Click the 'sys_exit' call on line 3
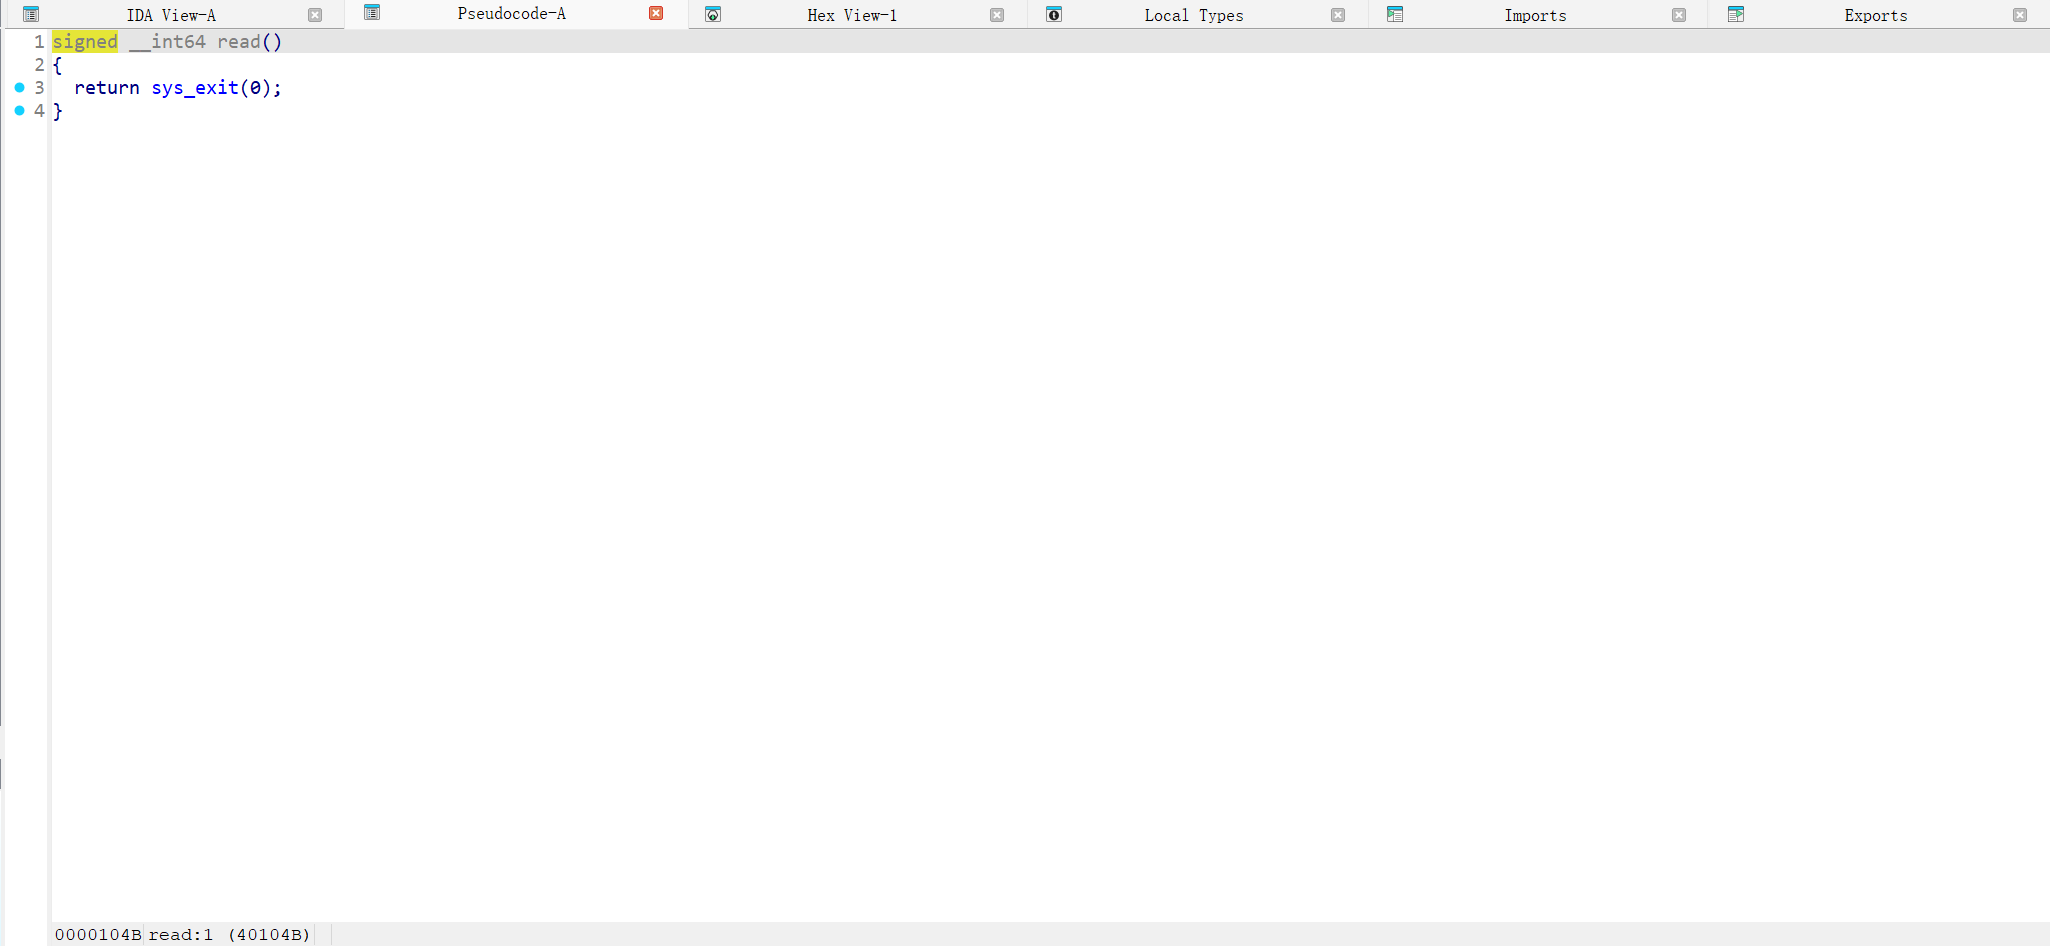This screenshot has width=2050, height=946. (x=195, y=88)
